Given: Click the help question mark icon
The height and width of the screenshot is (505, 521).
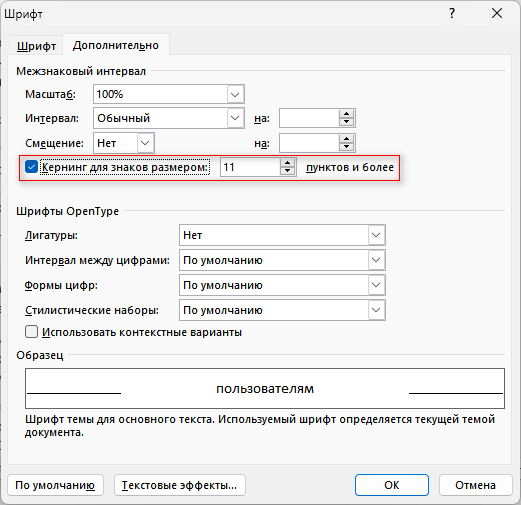Looking at the screenshot, I should tap(452, 13).
